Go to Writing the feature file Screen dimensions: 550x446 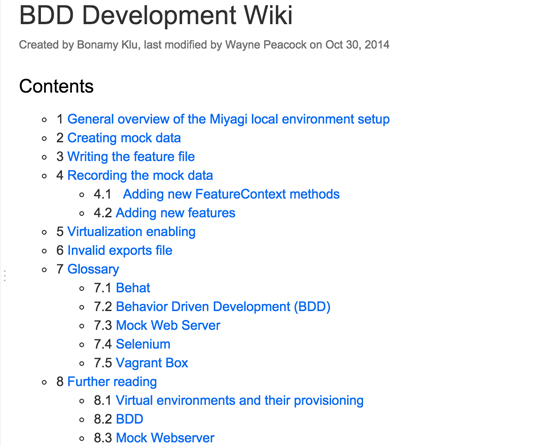[131, 157]
